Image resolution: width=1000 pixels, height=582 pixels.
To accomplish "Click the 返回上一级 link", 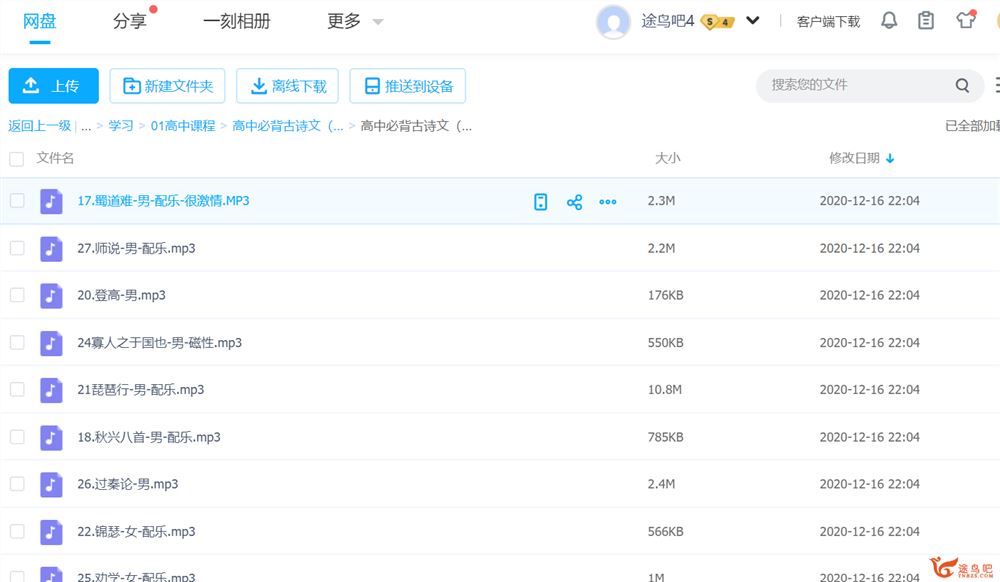I will click(40, 126).
